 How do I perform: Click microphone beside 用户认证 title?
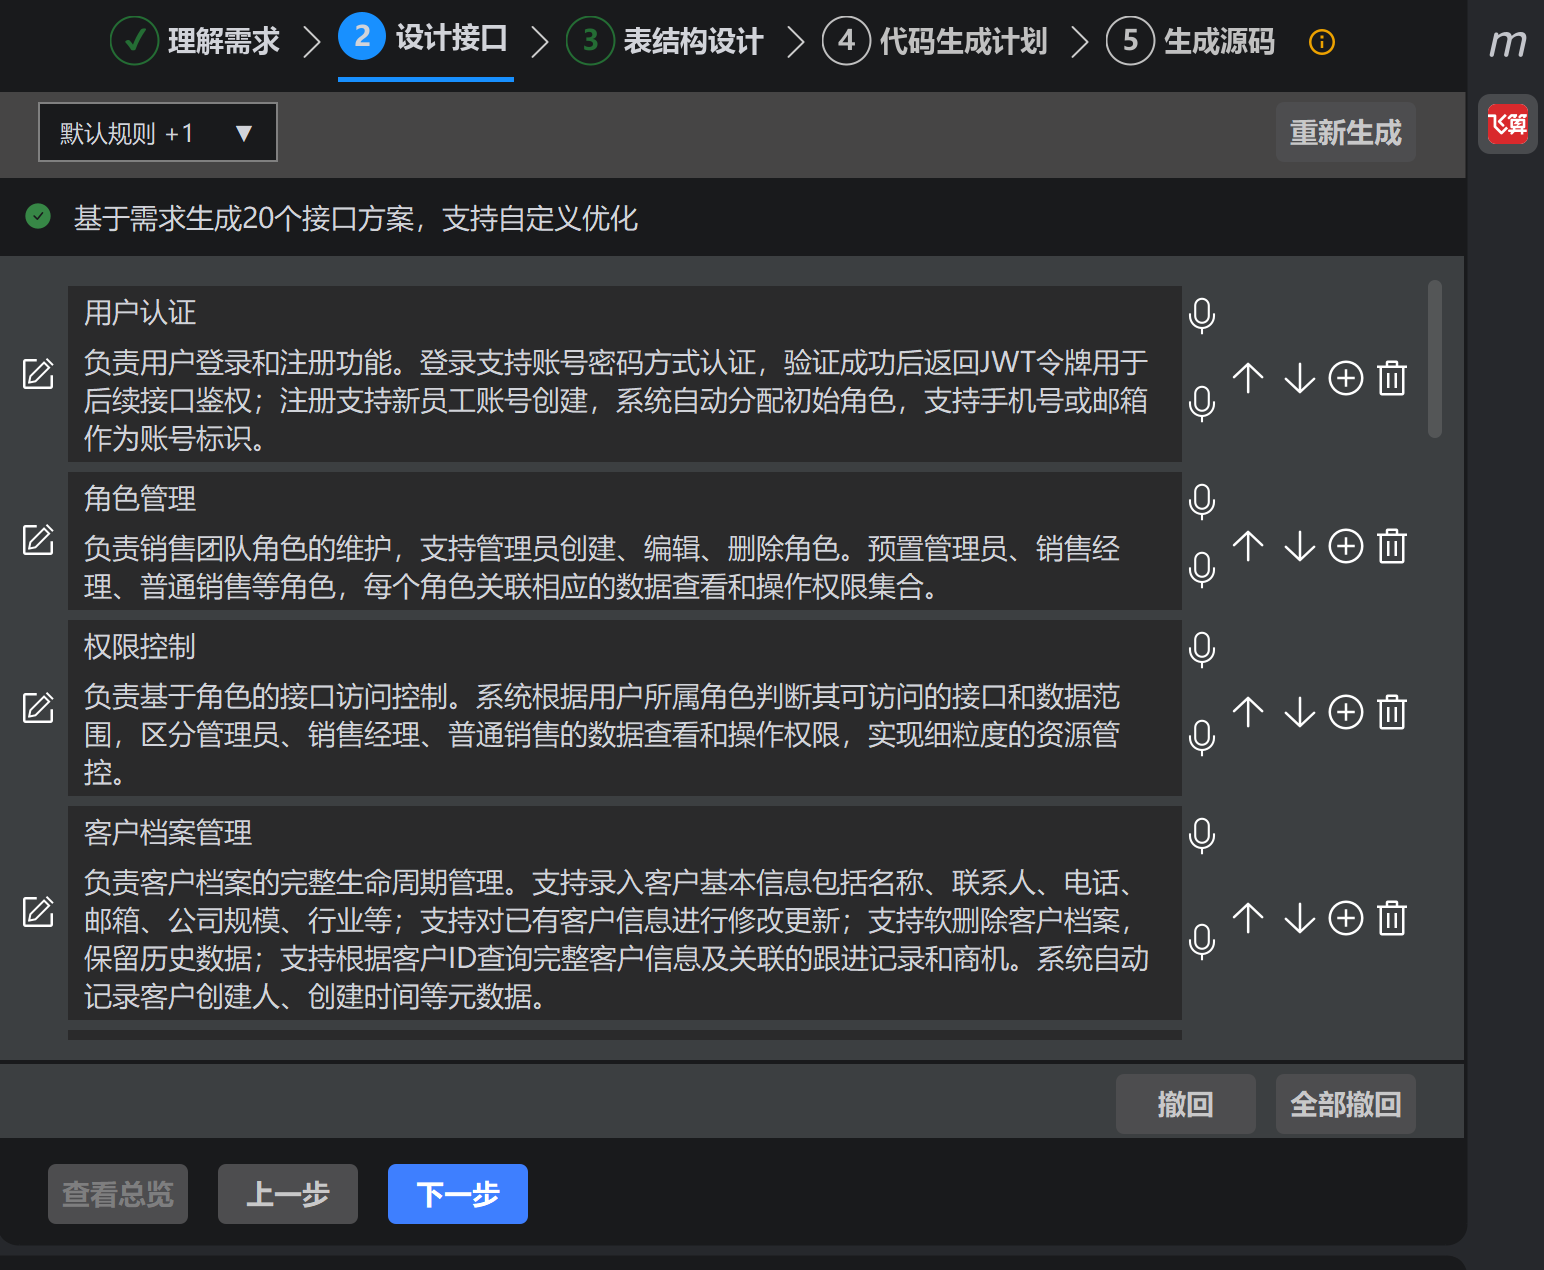point(1202,316)
